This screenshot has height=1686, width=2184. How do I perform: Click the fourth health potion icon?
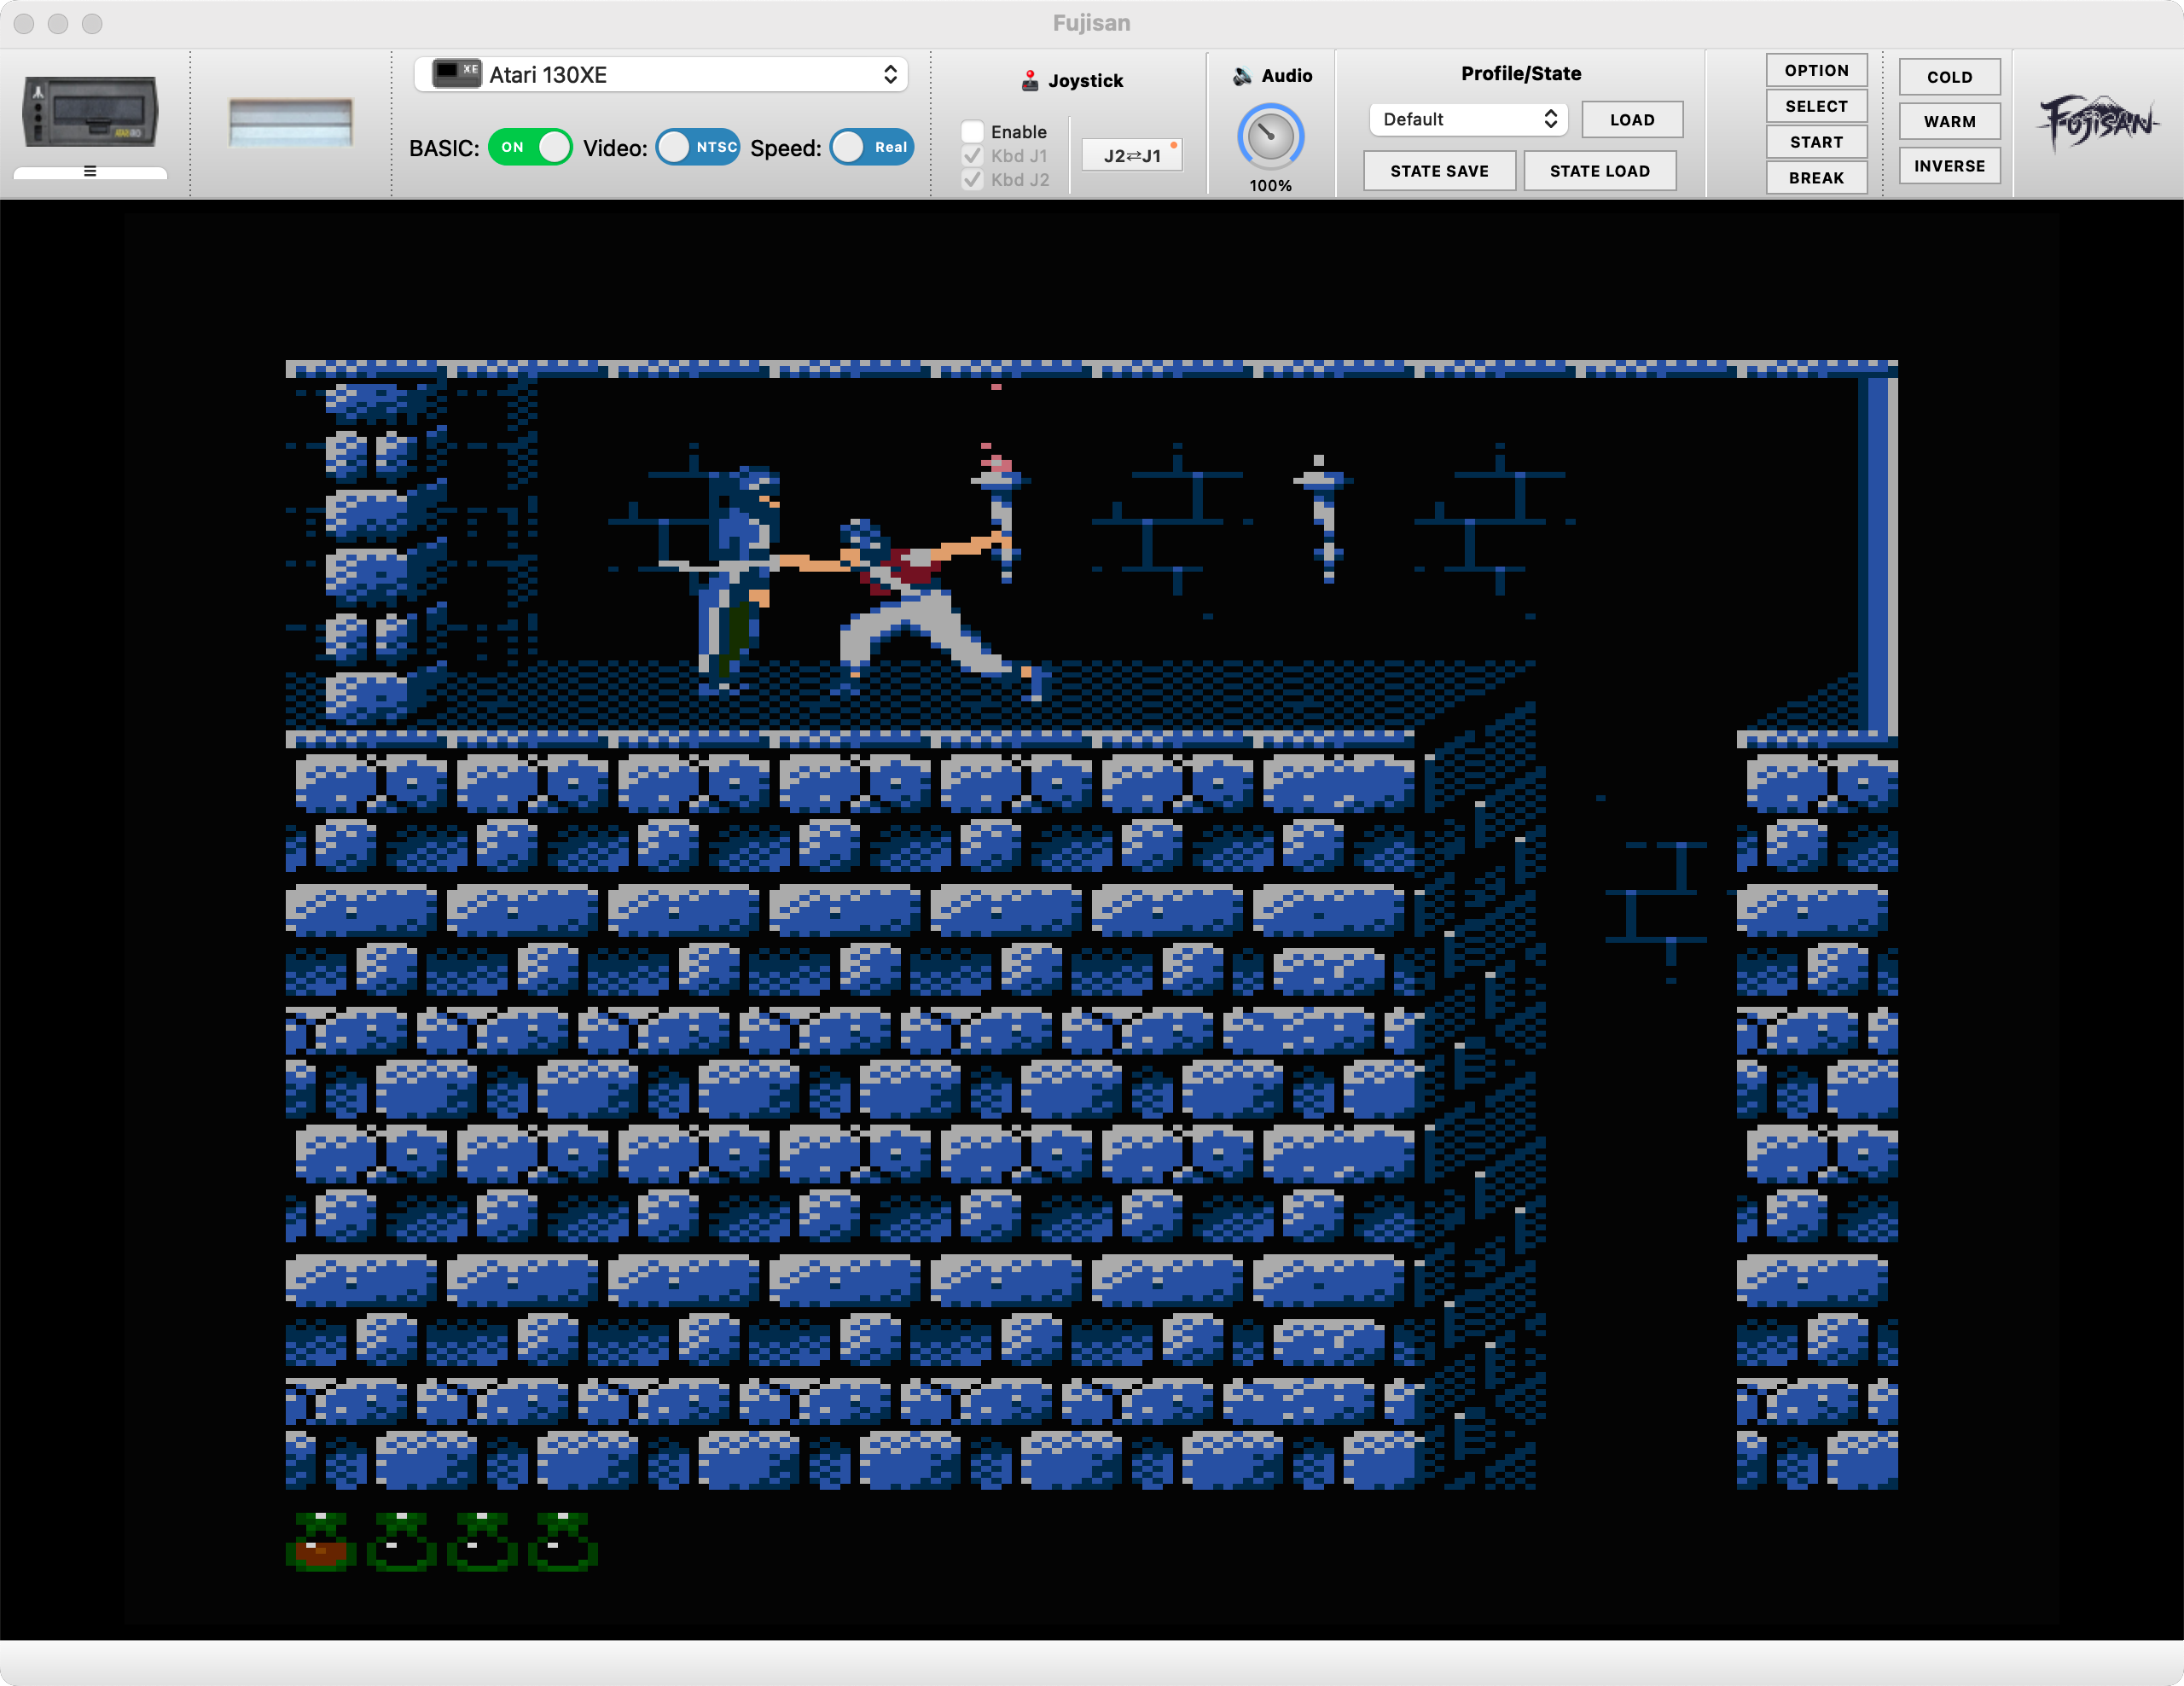563,1541
